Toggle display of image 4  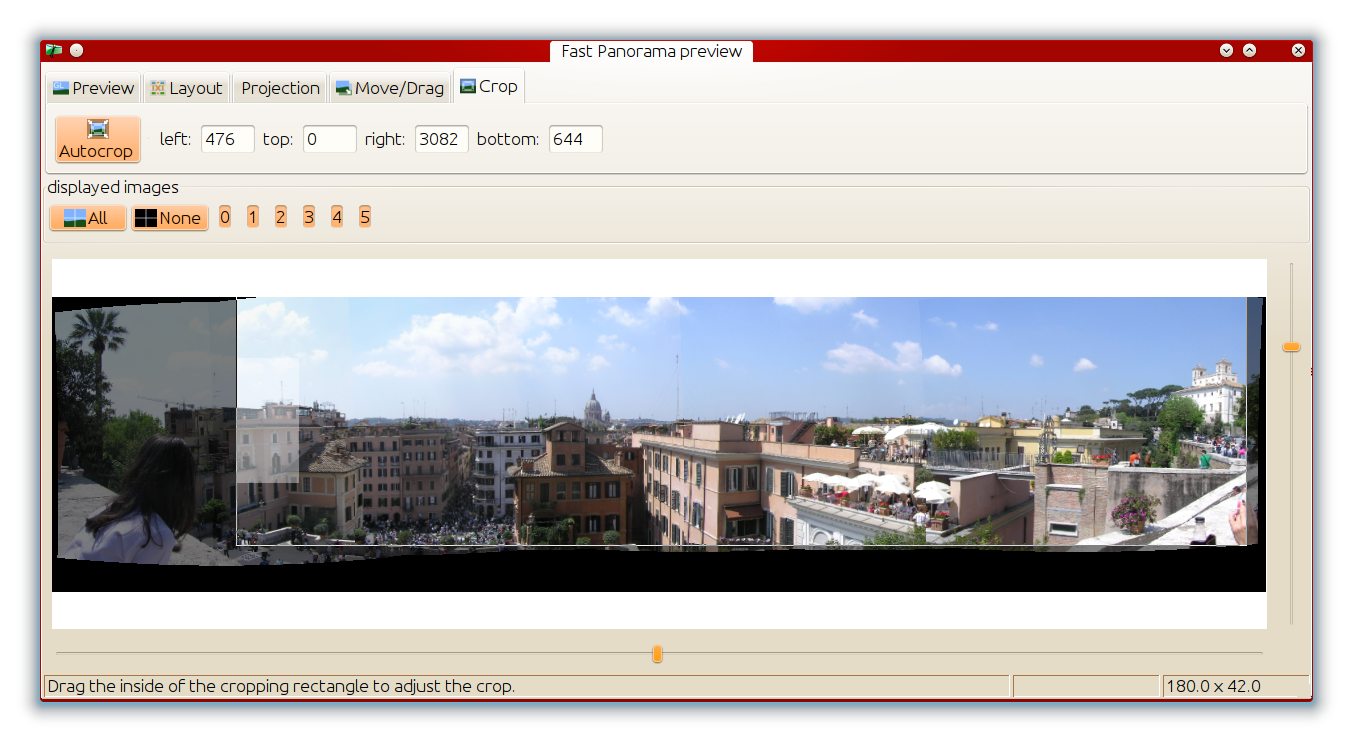(337, 217)
